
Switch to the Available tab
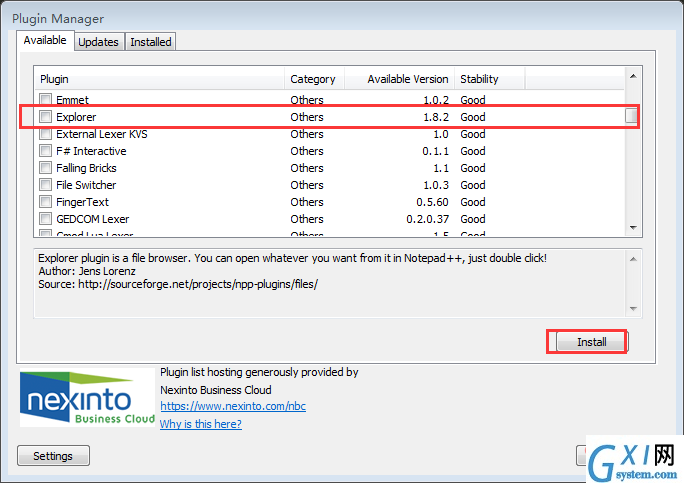click(x=45, y=41)
